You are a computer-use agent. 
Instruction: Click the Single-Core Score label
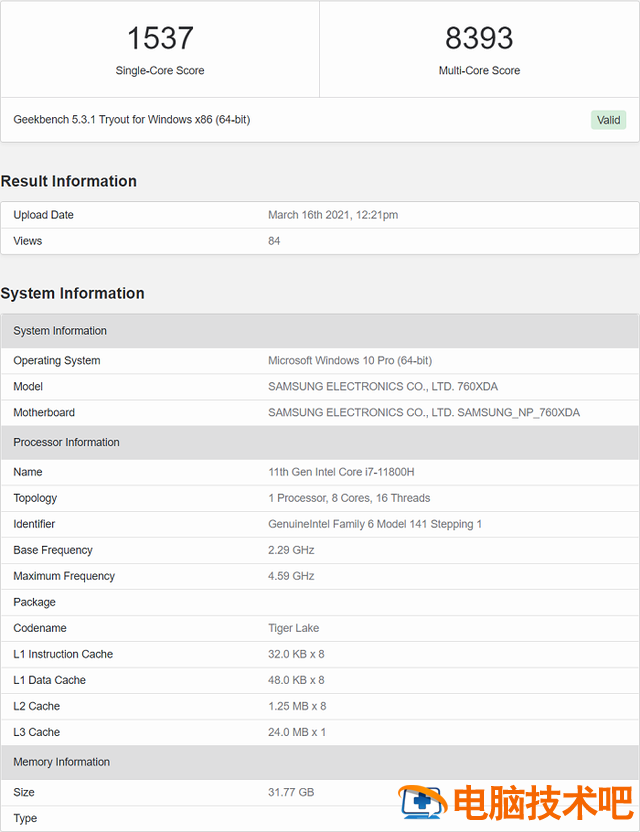pos(160,71)
